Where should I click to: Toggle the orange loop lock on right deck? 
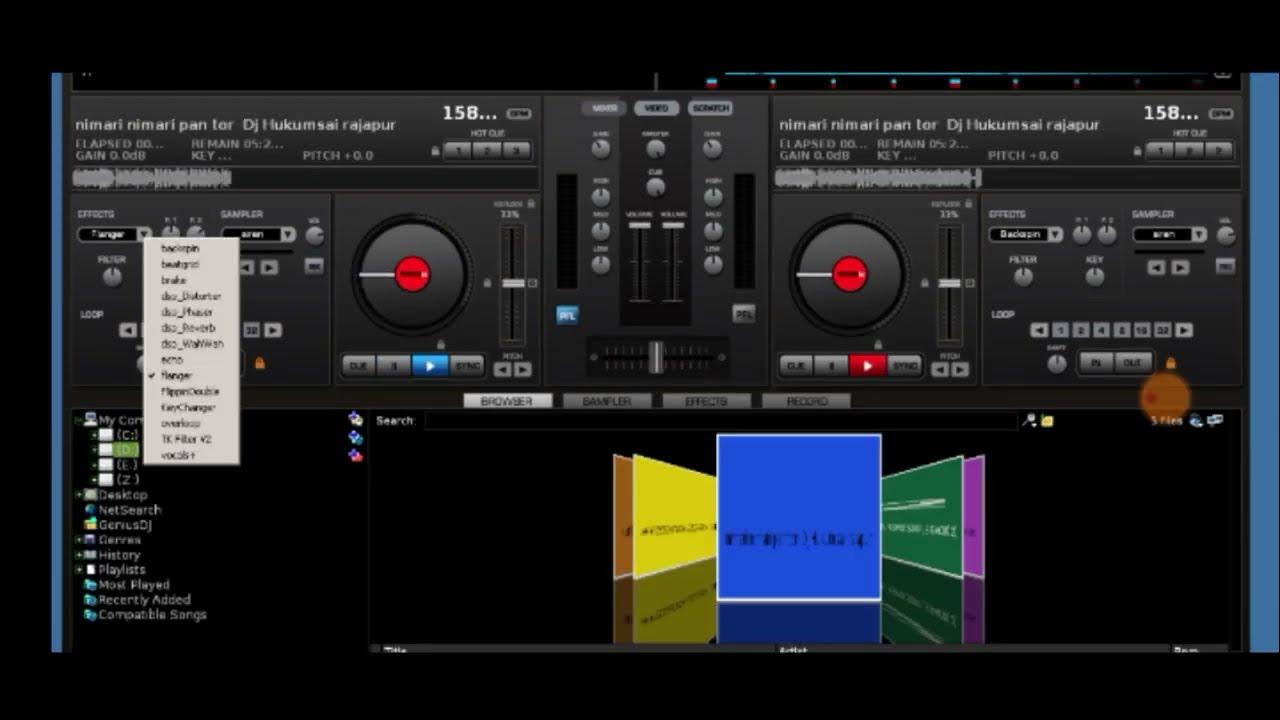click(x=1171, y=364)
